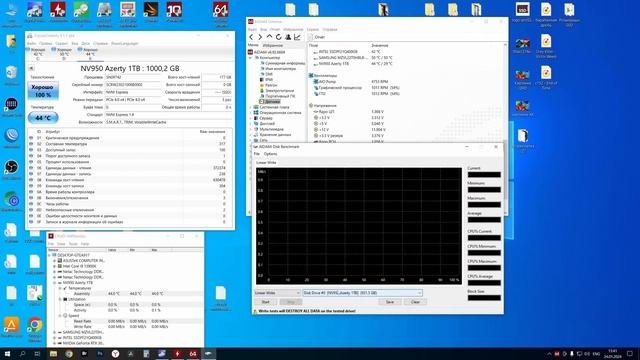Click the Хорошо 100 % health status button
This screenshot has width=640, height=360.
[x=43, y=91]
